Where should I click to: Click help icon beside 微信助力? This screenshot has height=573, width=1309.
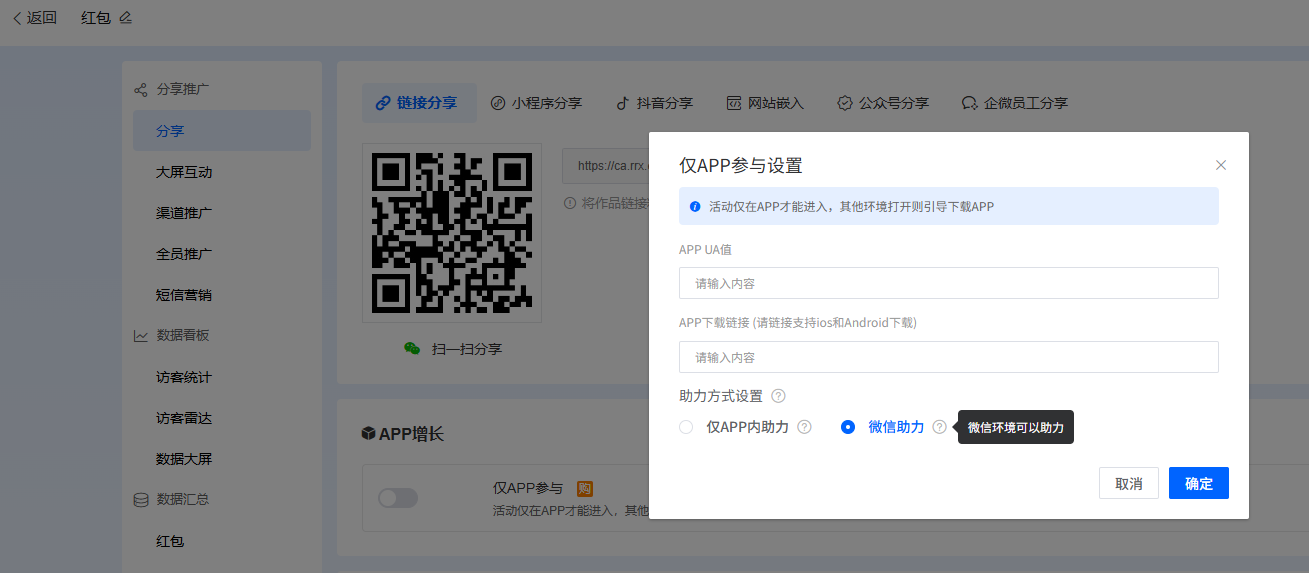tap(939, 427)
